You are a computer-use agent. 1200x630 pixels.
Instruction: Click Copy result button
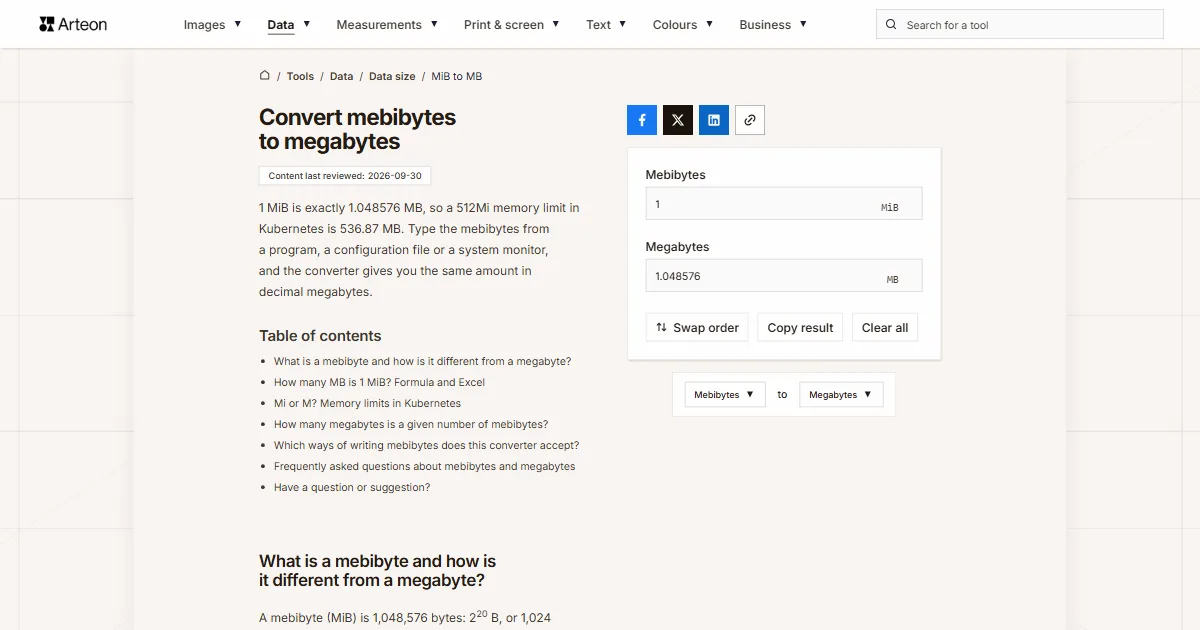(800, 328)
